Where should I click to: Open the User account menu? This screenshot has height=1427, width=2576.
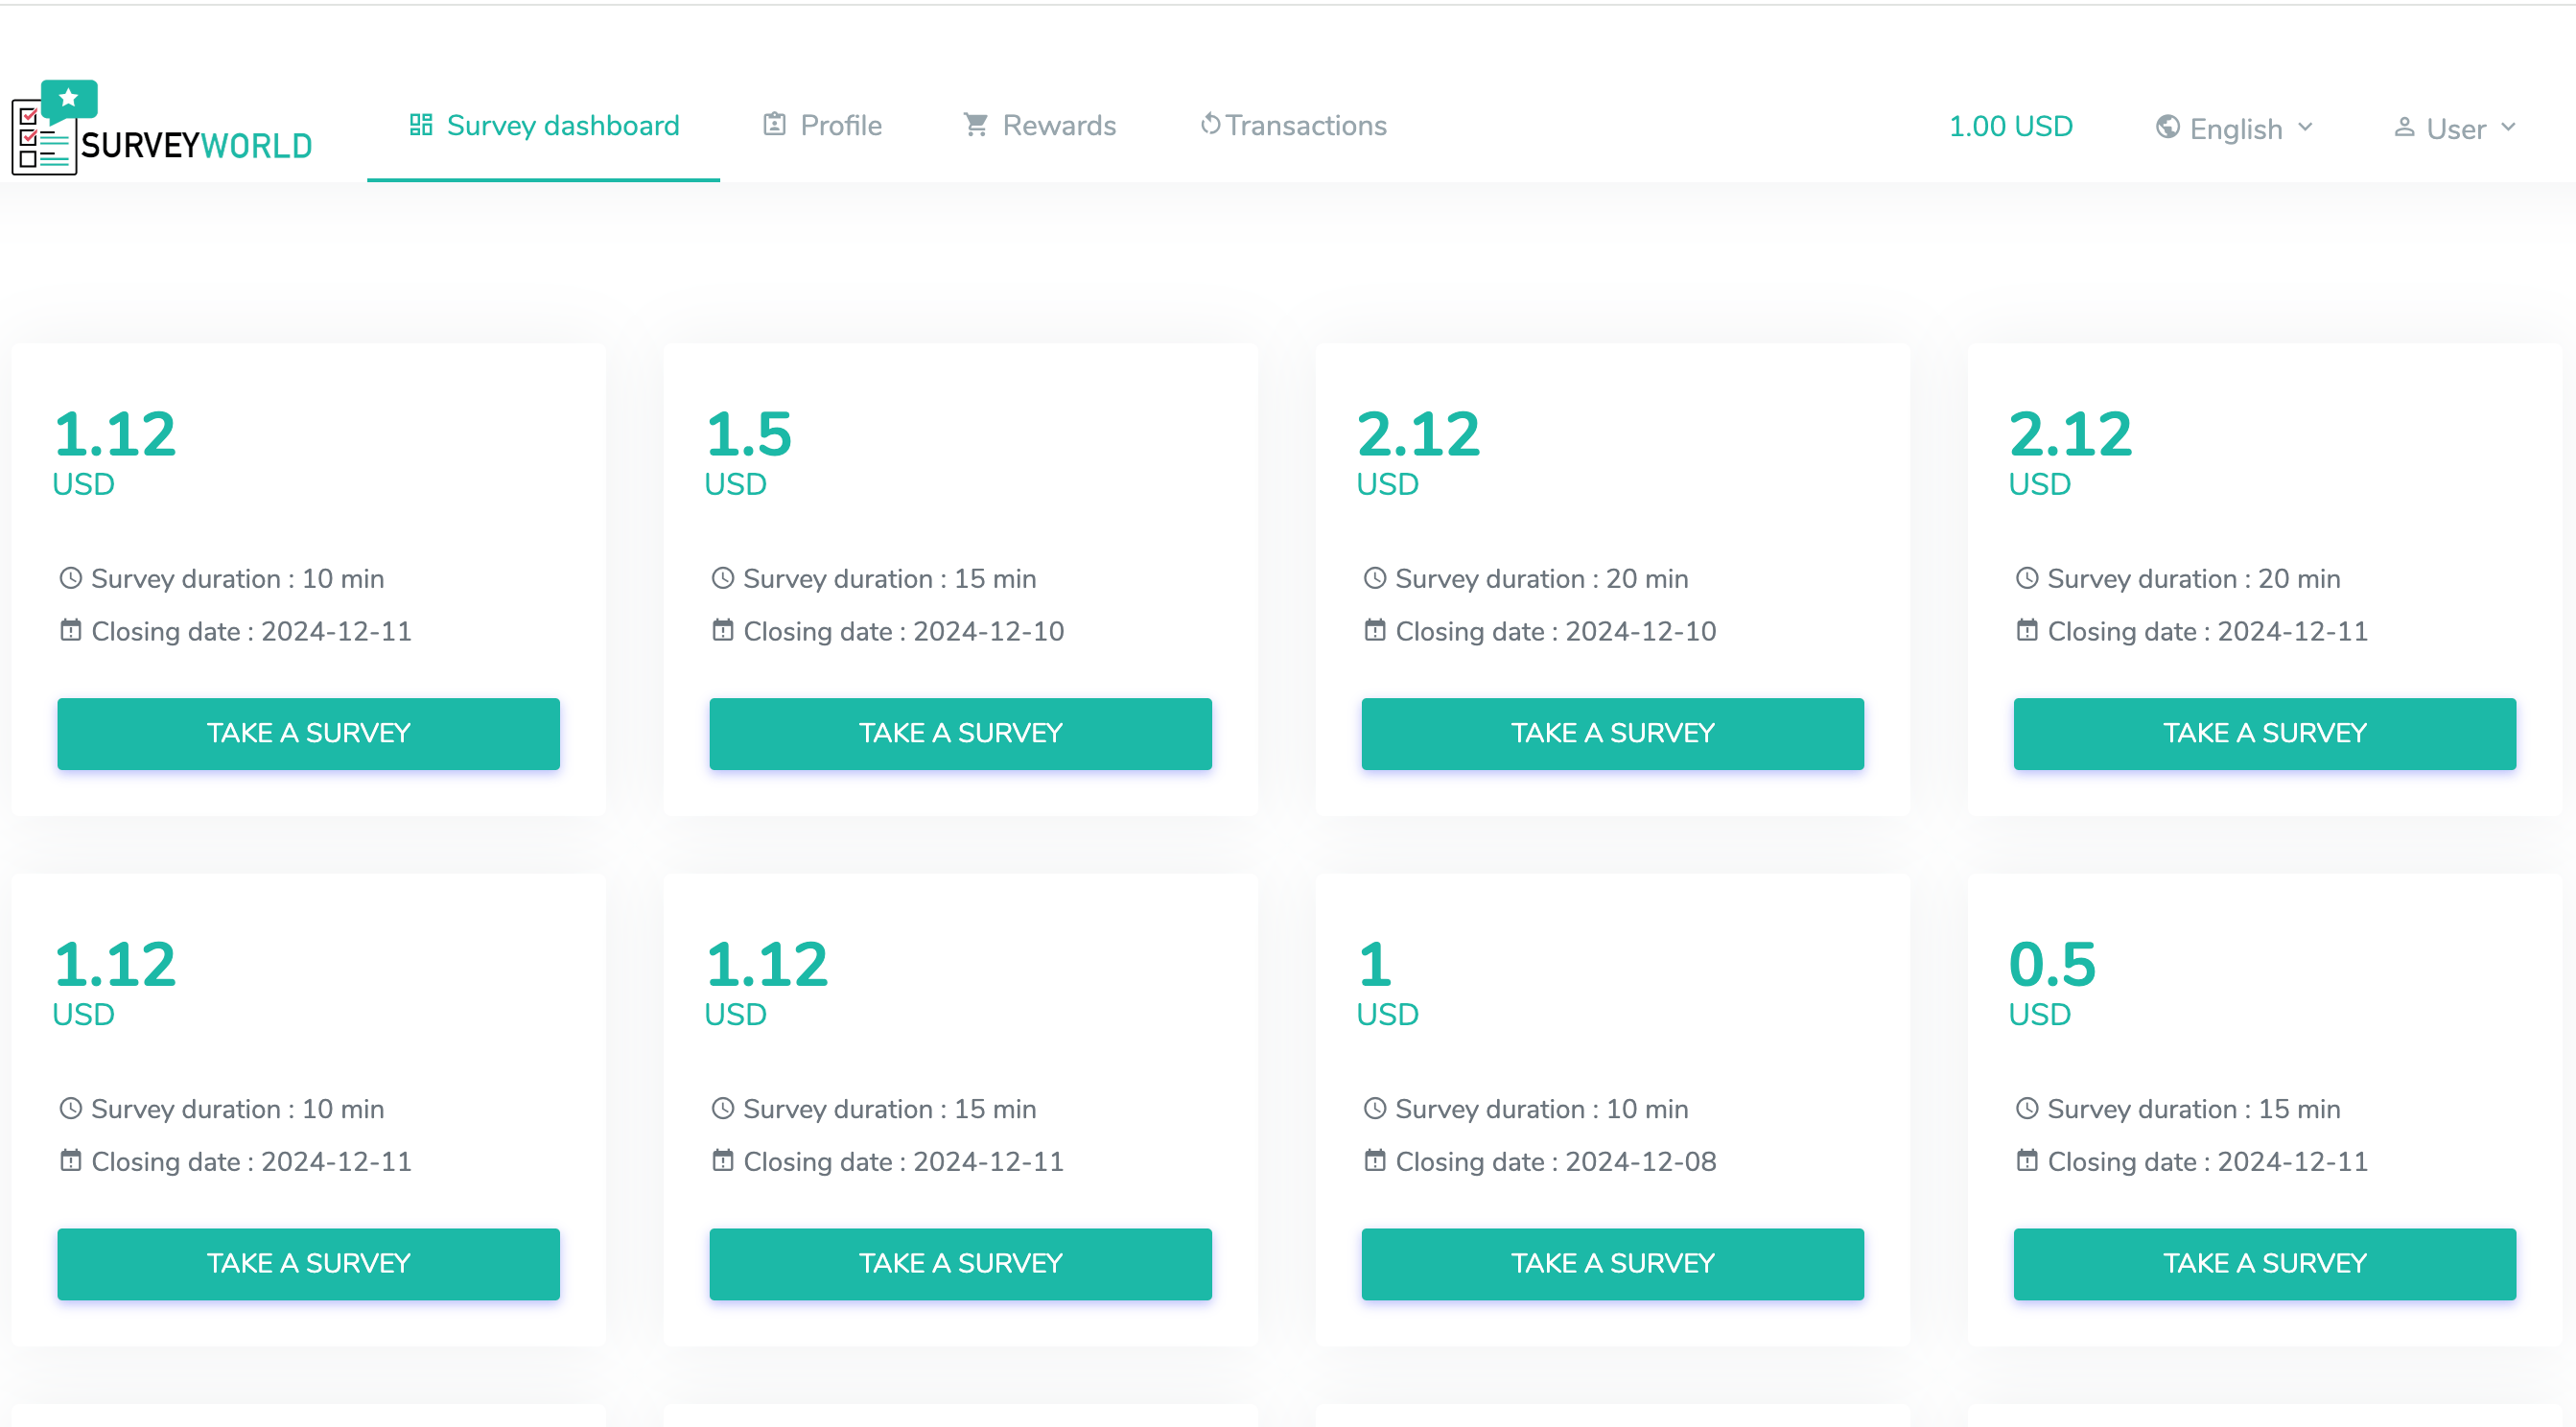point(2455,129)
